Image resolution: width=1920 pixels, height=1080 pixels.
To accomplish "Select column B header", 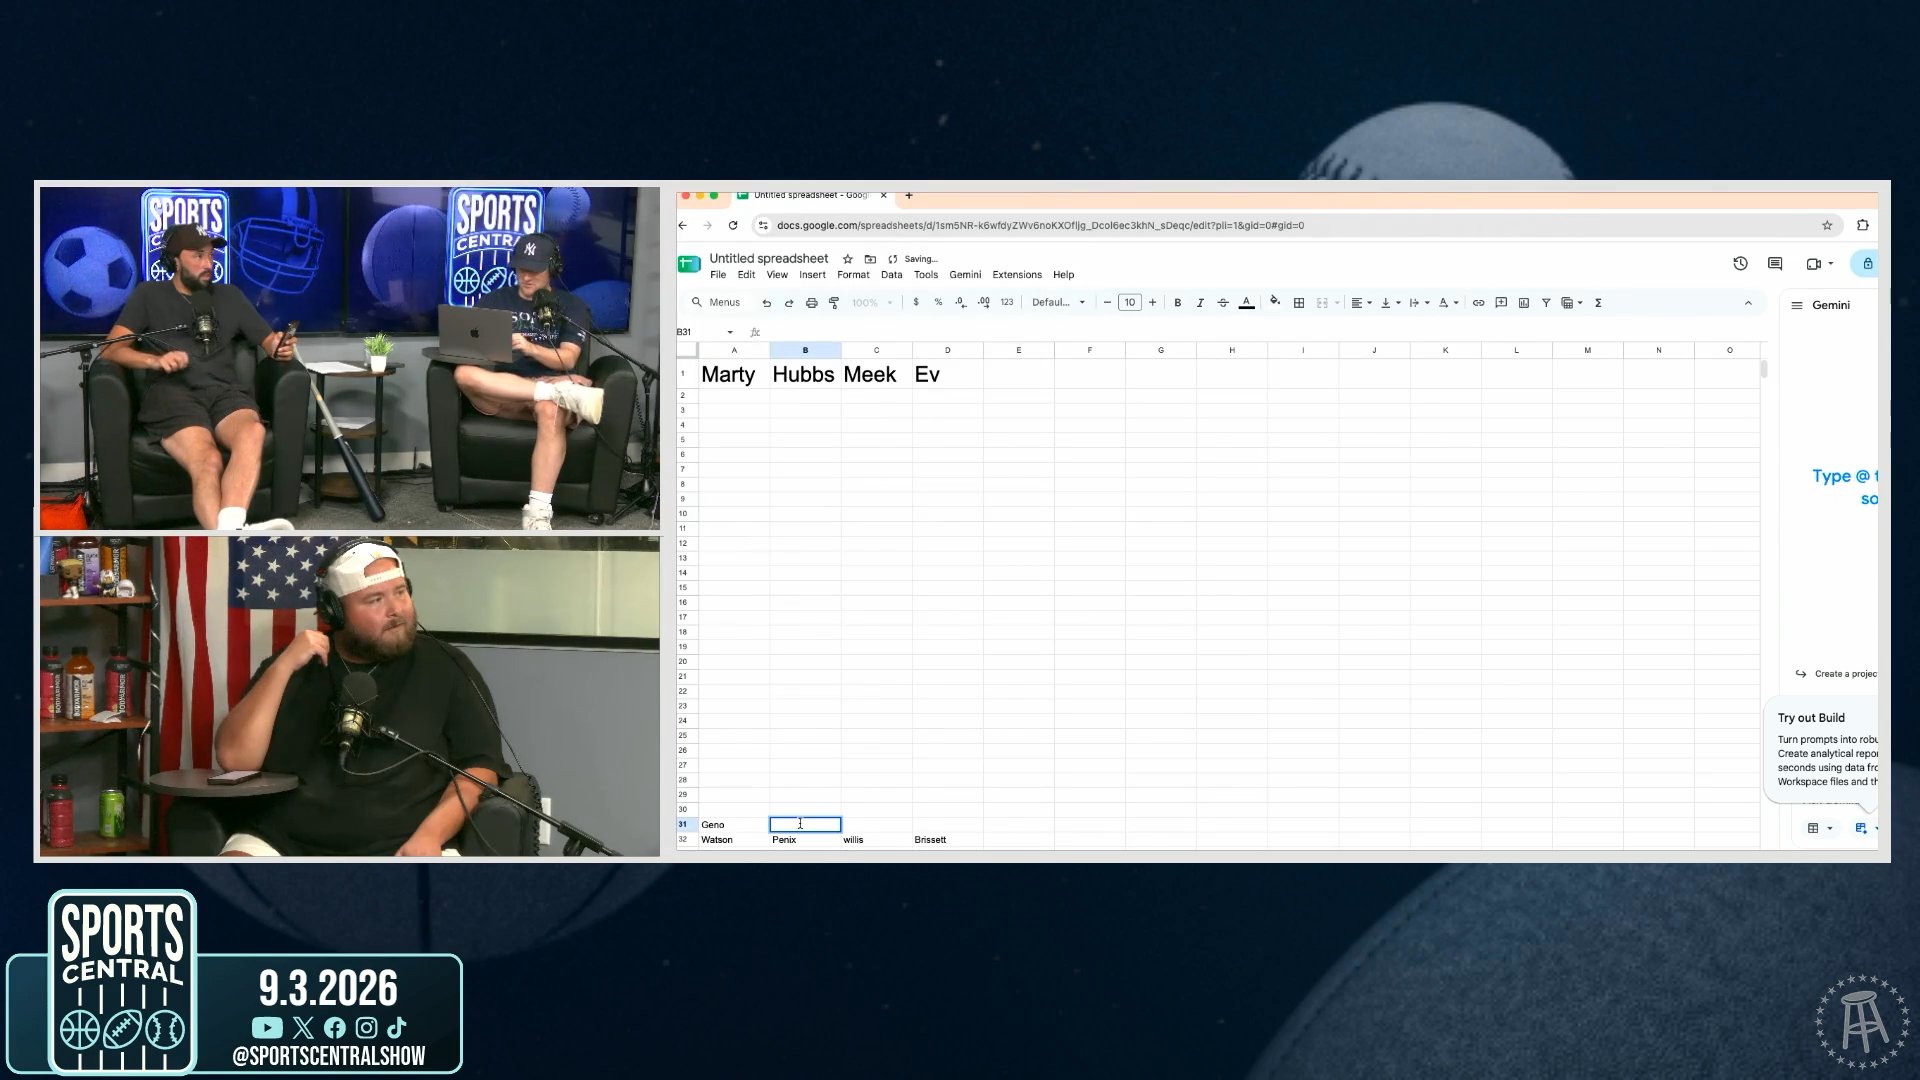I will (805, 350).
